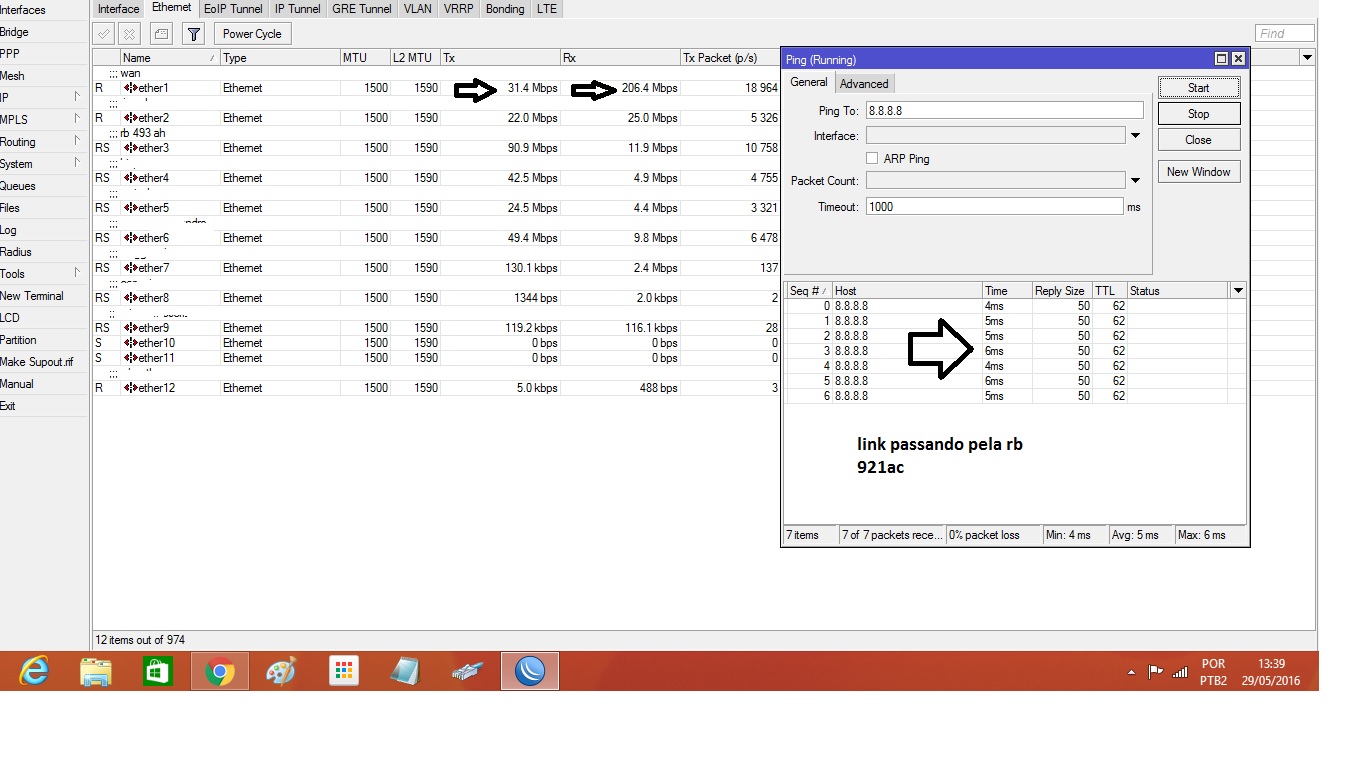Open the Bridge menu in sidebar
This screenshot has height=768, width=1366.
14,32
